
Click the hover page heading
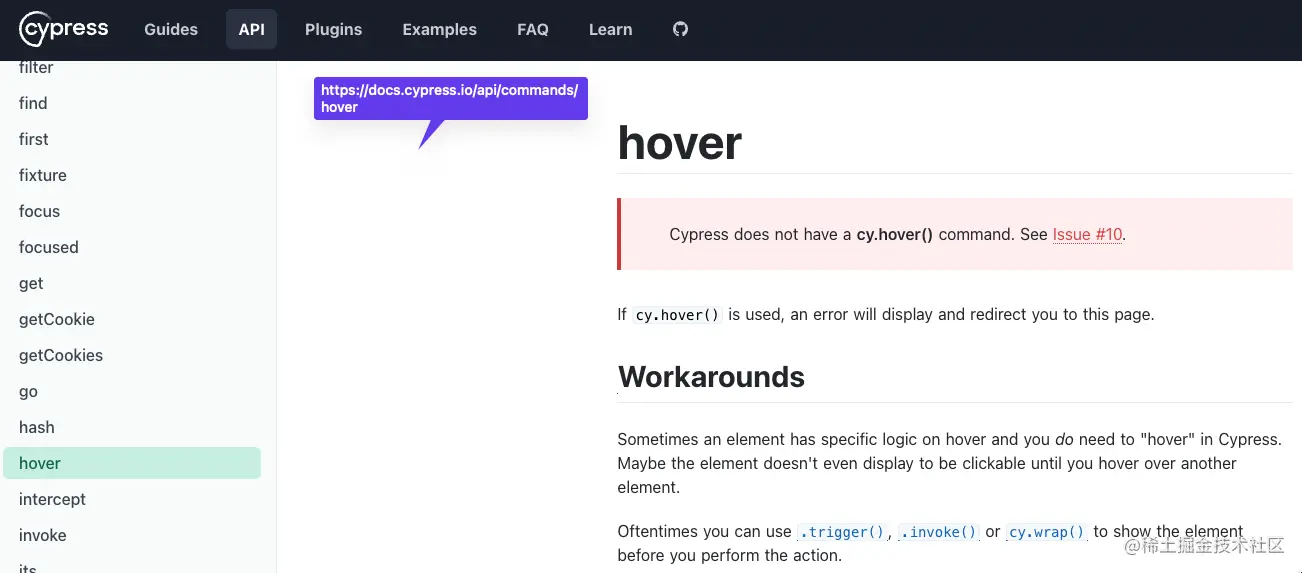(680, 142)
